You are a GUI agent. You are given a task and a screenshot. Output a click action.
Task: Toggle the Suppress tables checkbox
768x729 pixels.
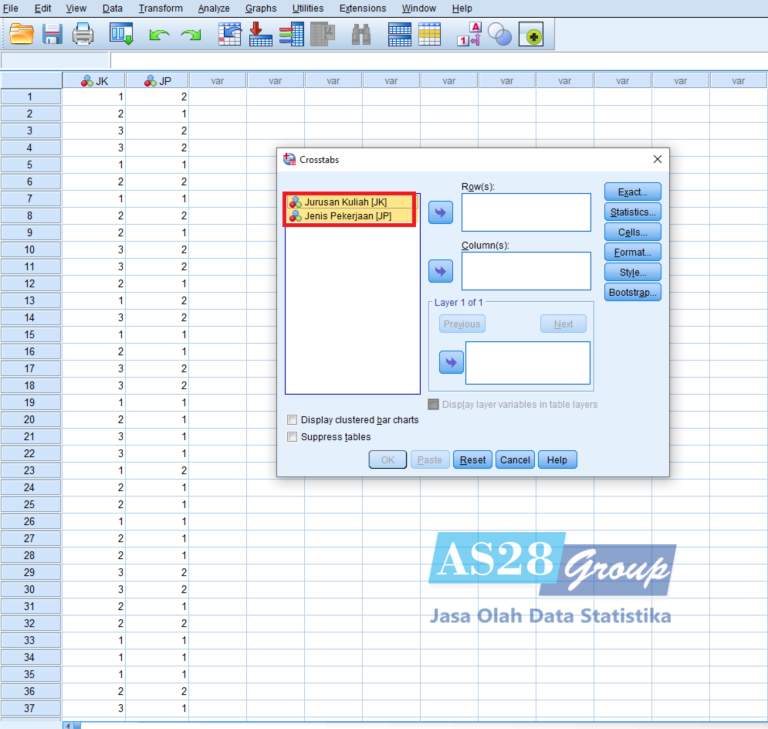[x=292, y=437]
